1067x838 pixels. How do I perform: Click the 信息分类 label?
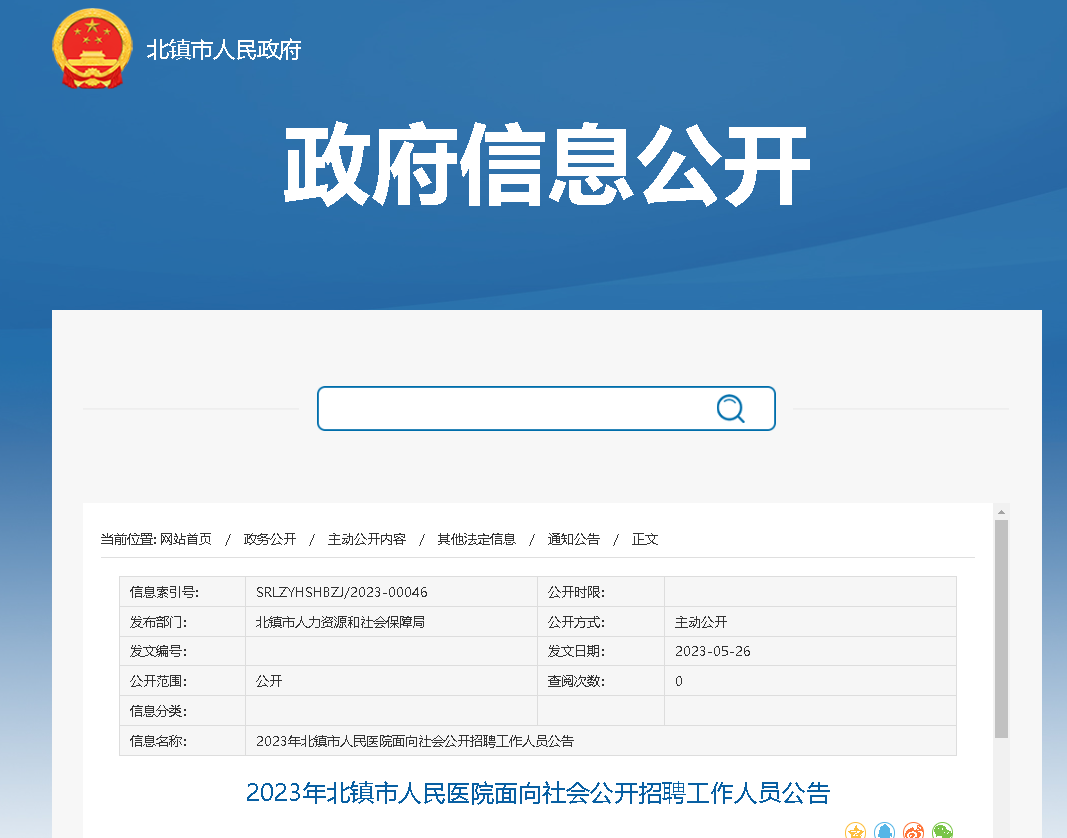[158, 711]
